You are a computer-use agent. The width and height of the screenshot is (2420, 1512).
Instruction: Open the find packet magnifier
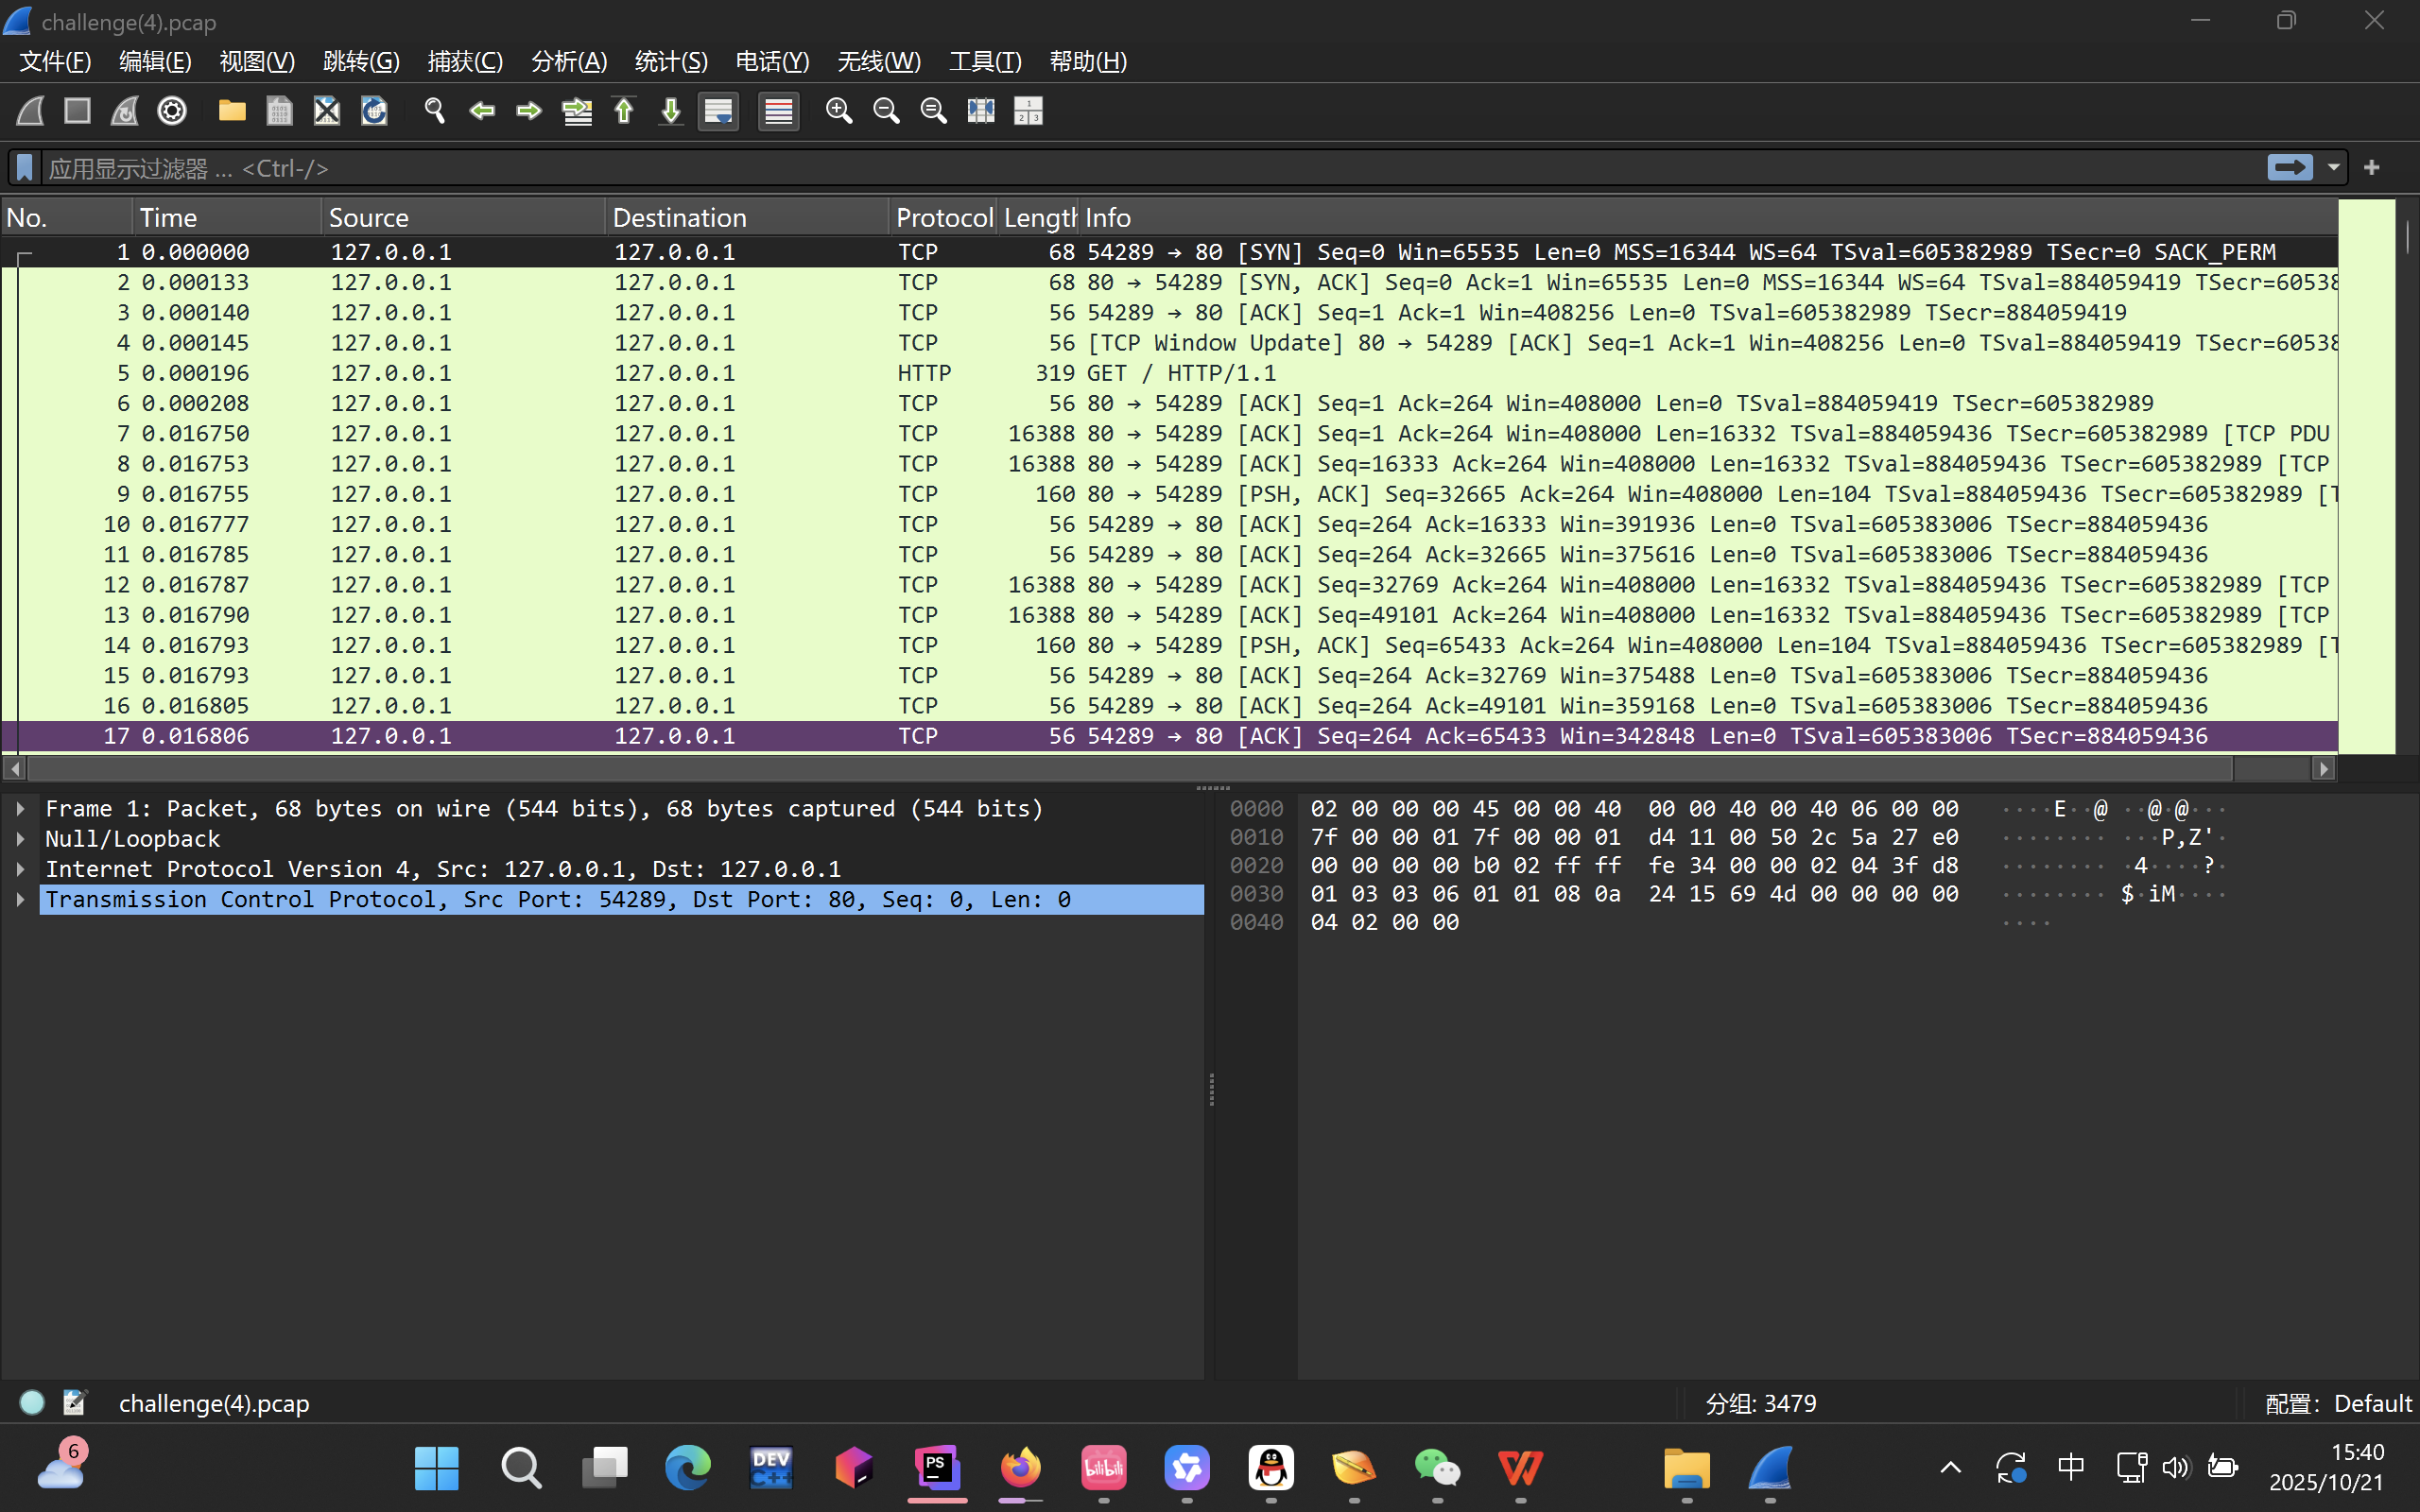434,111
